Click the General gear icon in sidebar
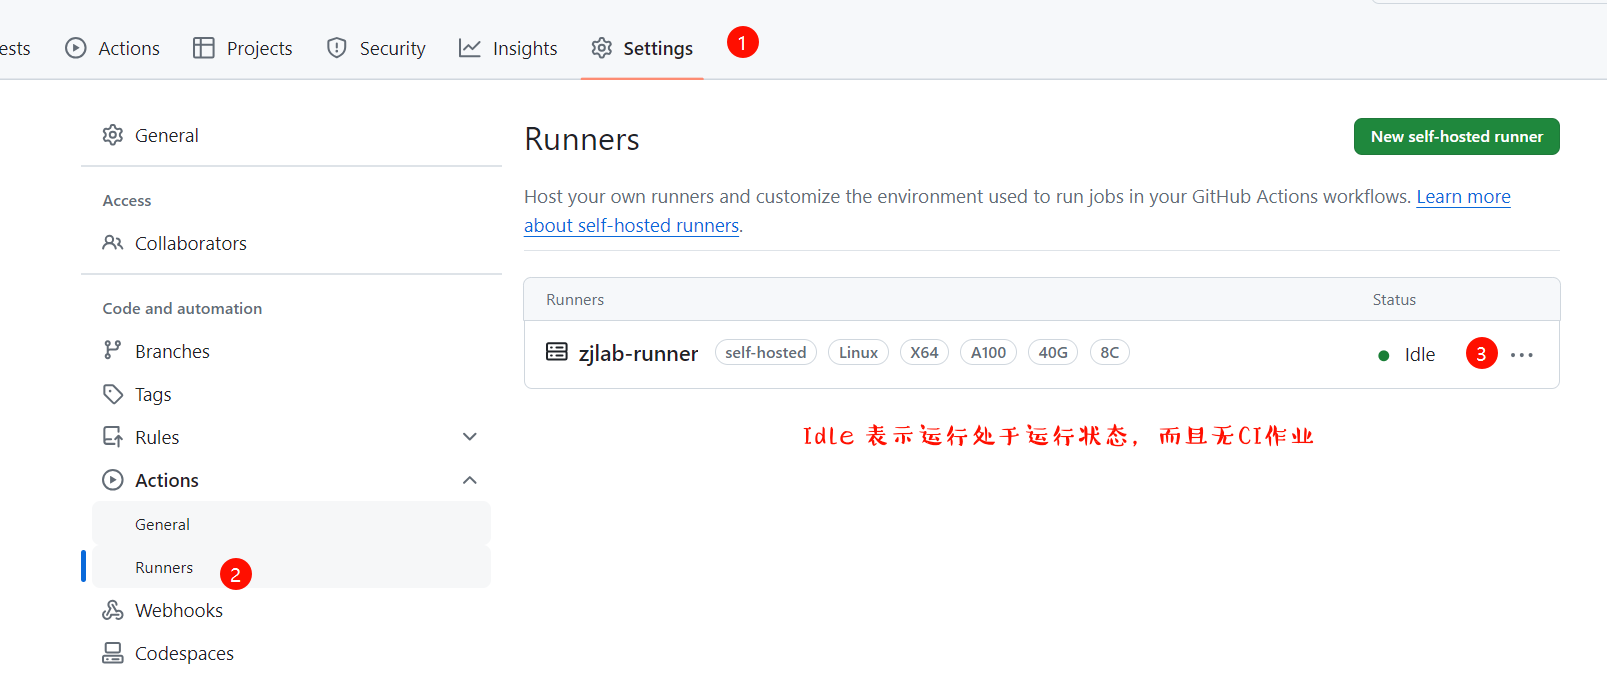Viewport: 1607px width, 673px height. pos(113,135)
